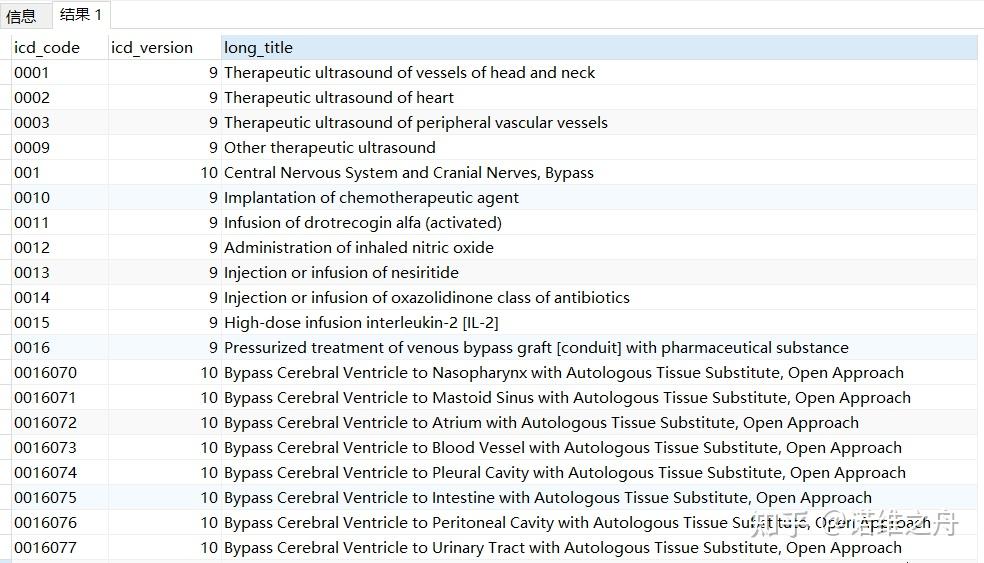Click the 'Implantation of chemotherapeutic agent' cell
The height and width of the screenshot is (563, 984).
click(x=371, y=197)
